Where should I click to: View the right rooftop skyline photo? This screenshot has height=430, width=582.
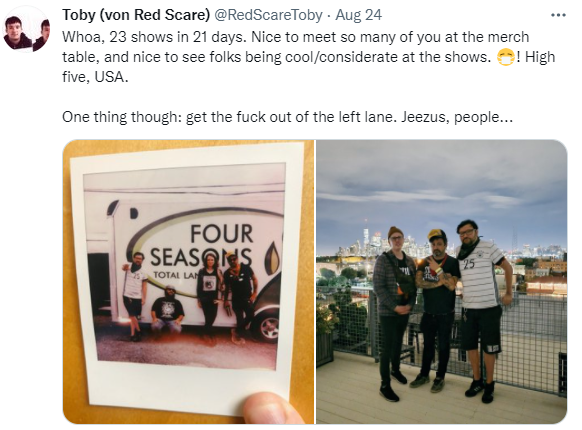[441, 282]
